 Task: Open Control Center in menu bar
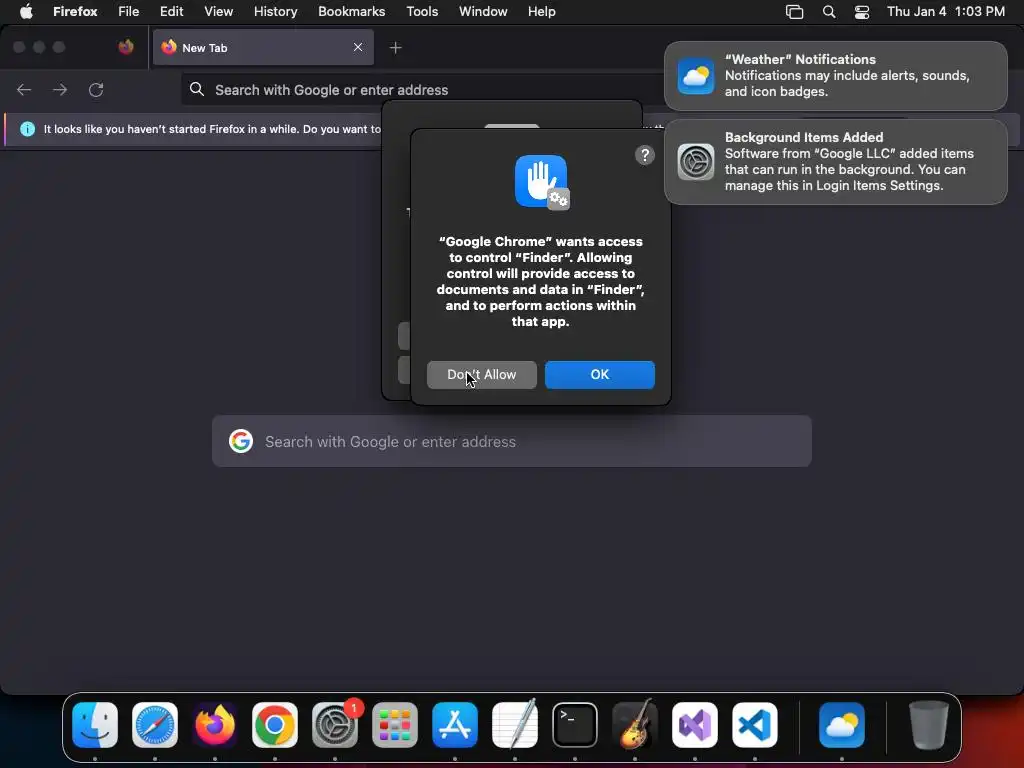tap(862, 11)
